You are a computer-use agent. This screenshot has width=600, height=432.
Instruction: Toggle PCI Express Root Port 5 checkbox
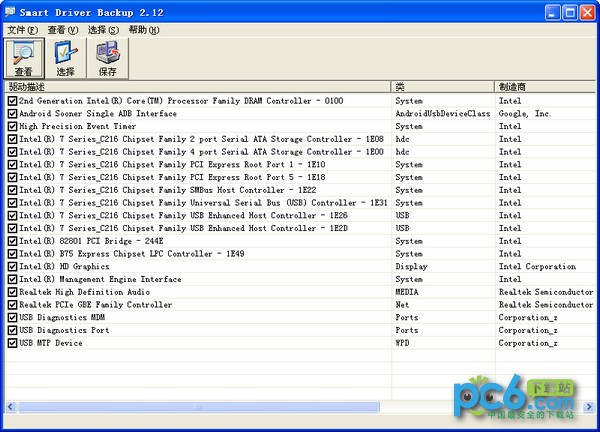point(12,178)
